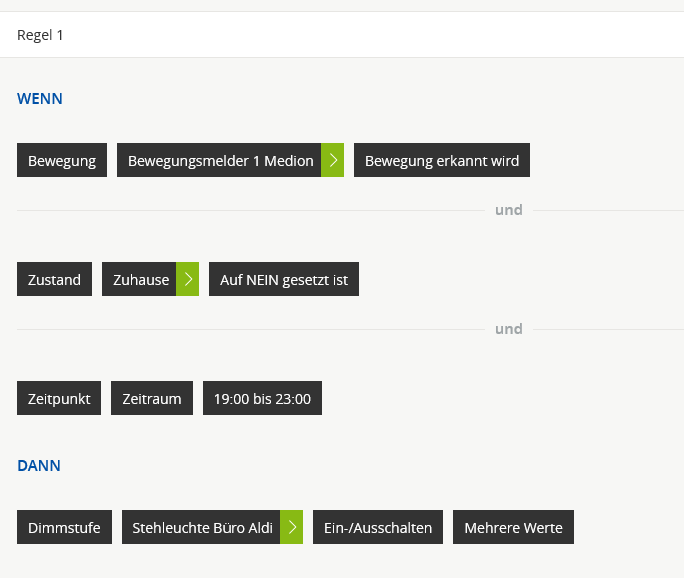Edit the 19:00 bis 23:00 time range

(x=262, y=398)
